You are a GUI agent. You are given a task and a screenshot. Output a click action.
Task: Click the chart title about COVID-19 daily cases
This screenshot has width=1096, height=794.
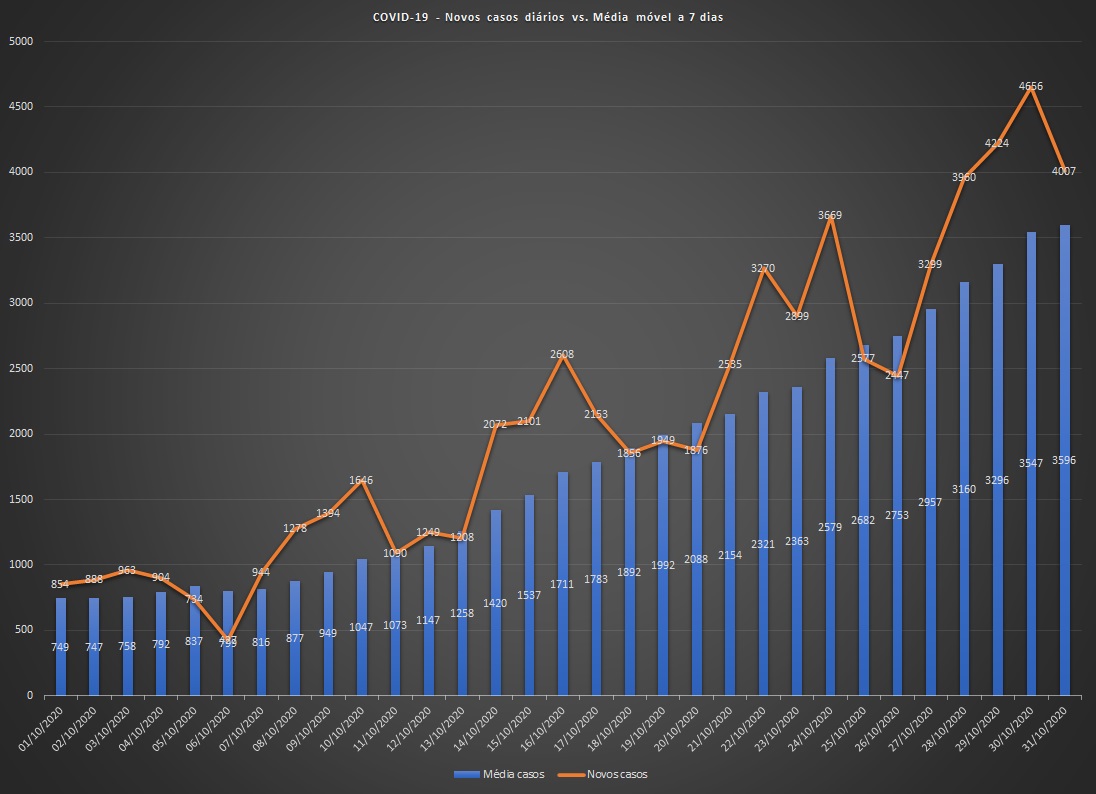(x=548, y=18)
